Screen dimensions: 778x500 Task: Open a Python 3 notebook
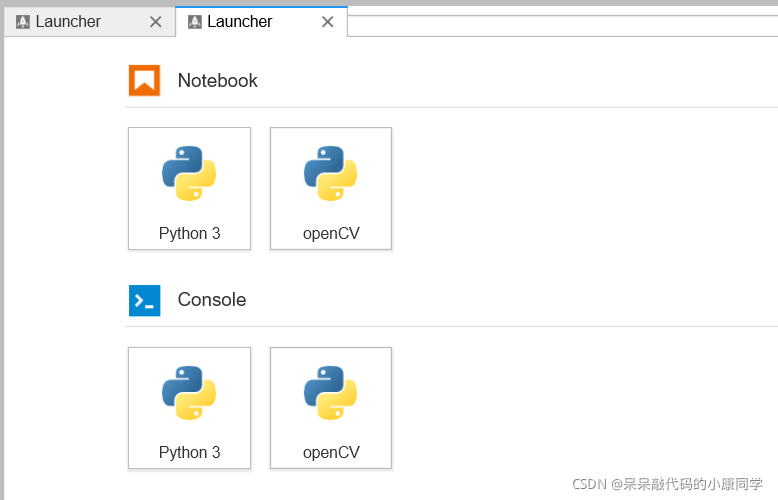point(189,188)
